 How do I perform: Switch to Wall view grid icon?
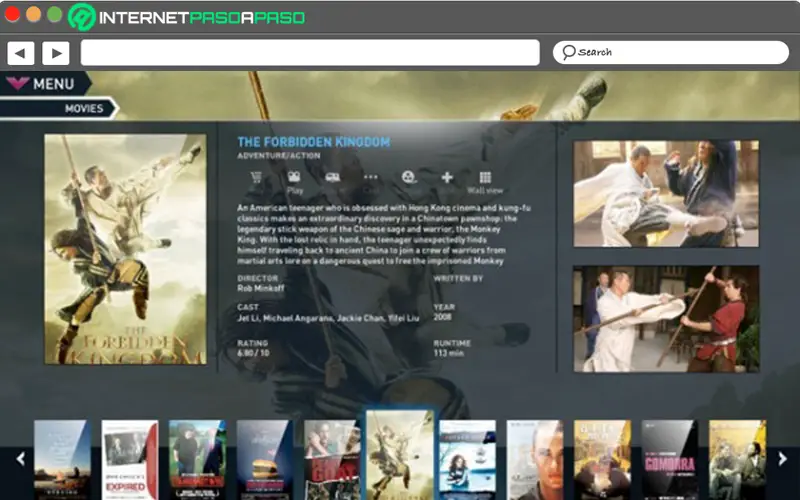[485, 177]
